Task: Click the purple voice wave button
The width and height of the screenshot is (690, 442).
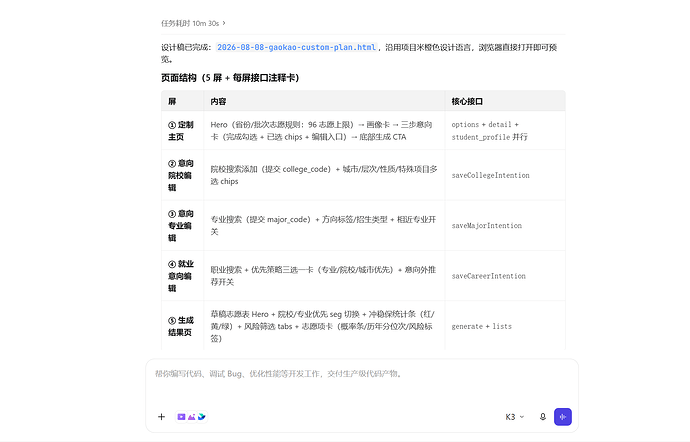Action: (563, 416)
